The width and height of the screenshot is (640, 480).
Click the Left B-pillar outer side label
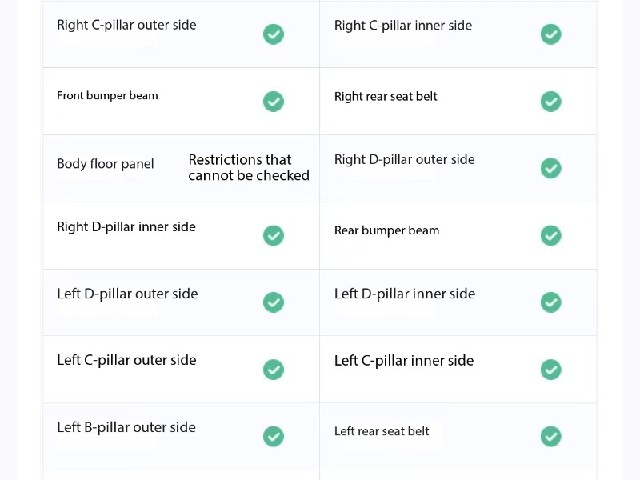click(126, 427)
